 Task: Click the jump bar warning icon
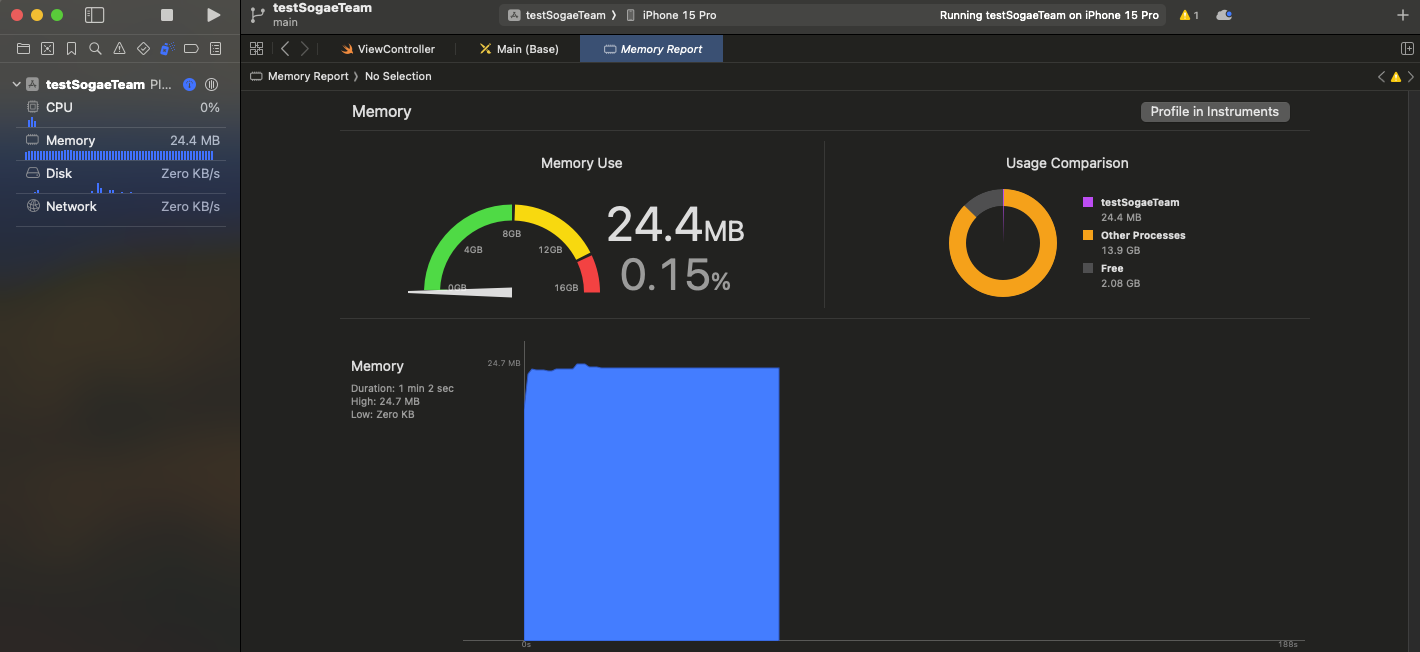pos(1396,76)
